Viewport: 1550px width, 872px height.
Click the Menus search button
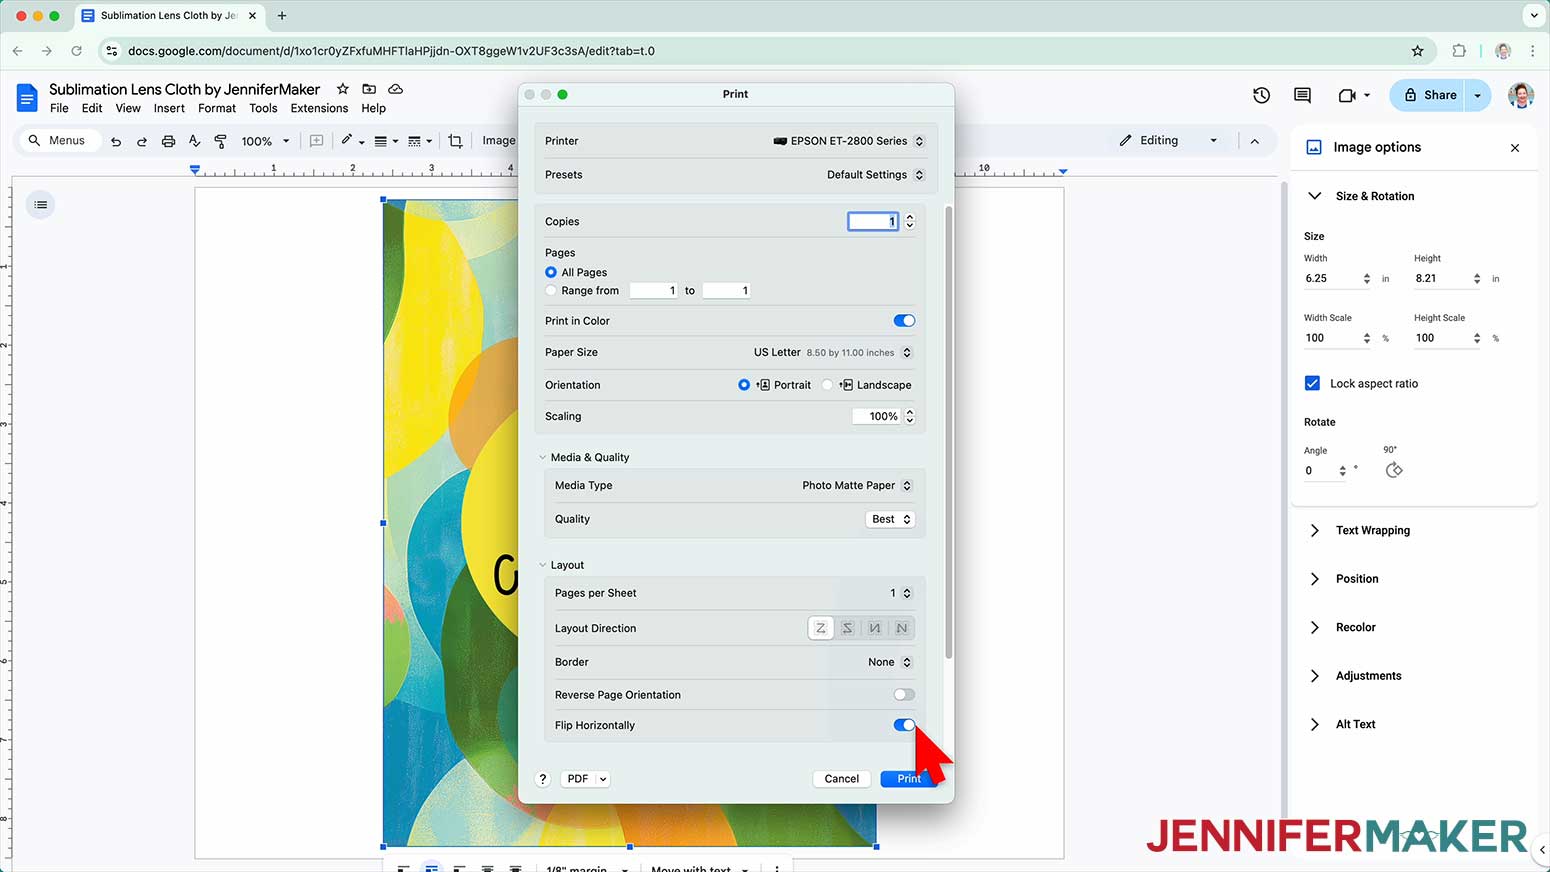click(x=58, y=140)
